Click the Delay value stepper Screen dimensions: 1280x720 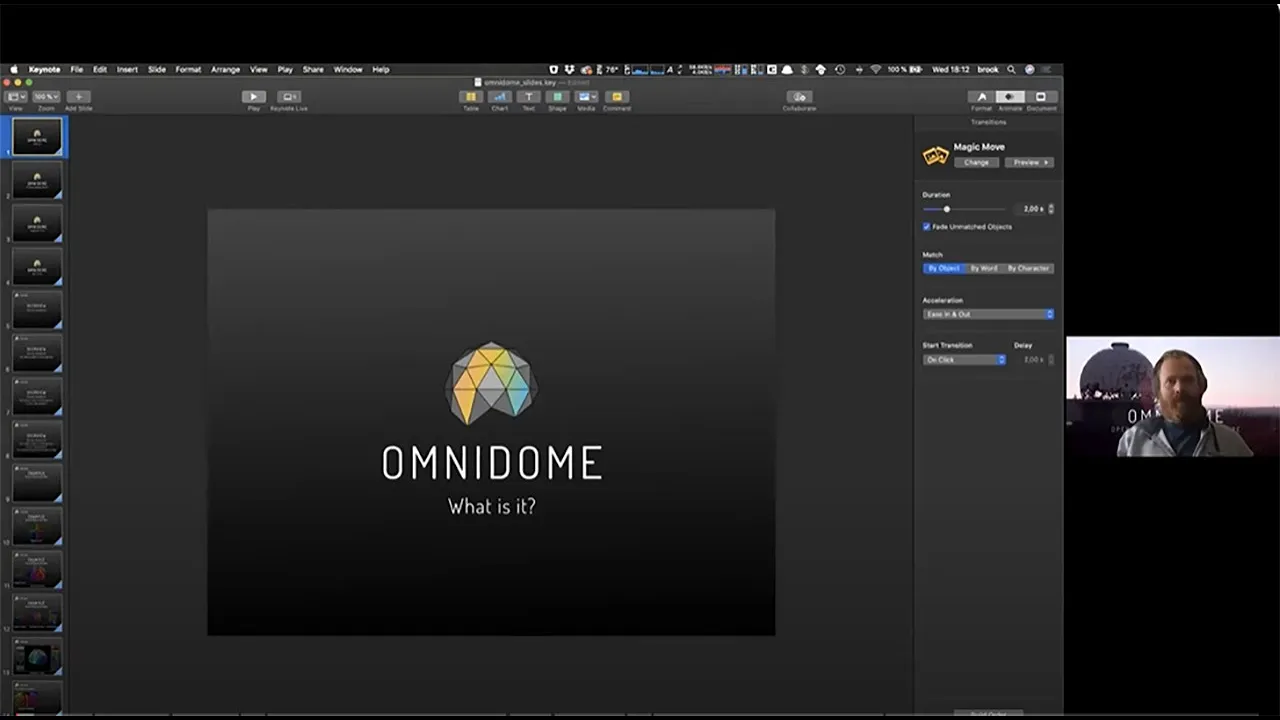point(1050,359)
